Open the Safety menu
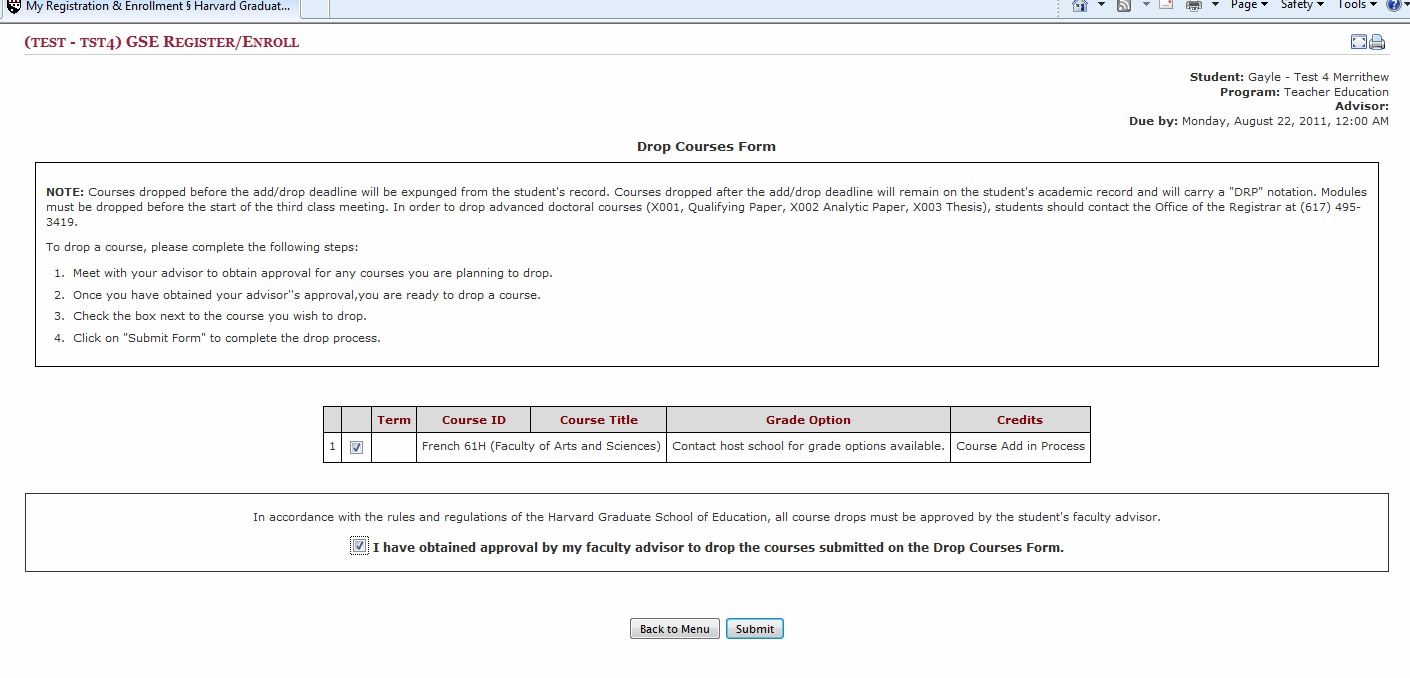Viewport: 1410px width, 678px height. click(1302, 5)
